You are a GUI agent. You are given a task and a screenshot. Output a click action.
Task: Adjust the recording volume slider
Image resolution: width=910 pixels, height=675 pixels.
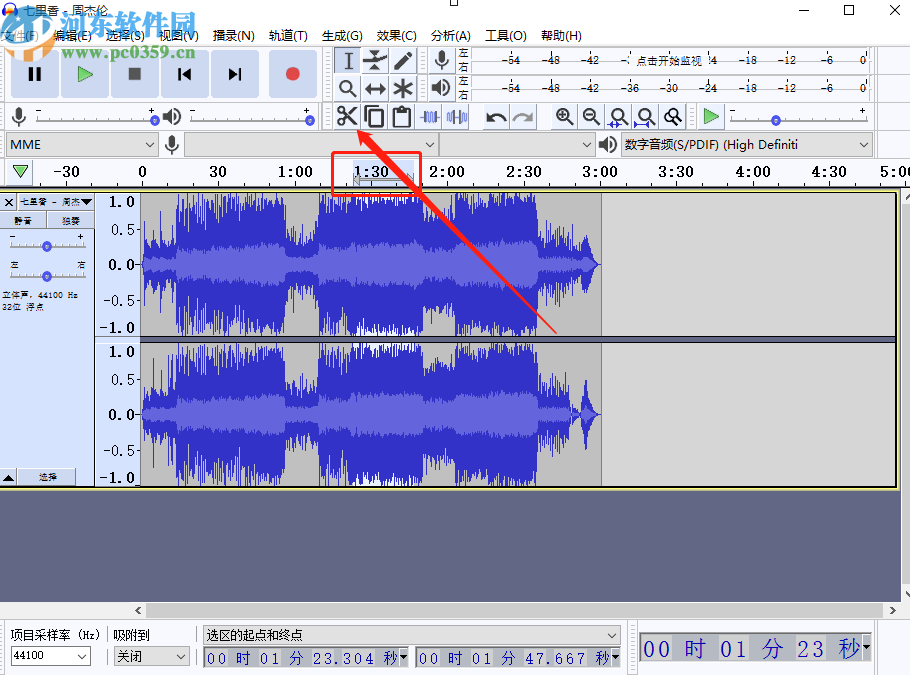tap(154, 120)
